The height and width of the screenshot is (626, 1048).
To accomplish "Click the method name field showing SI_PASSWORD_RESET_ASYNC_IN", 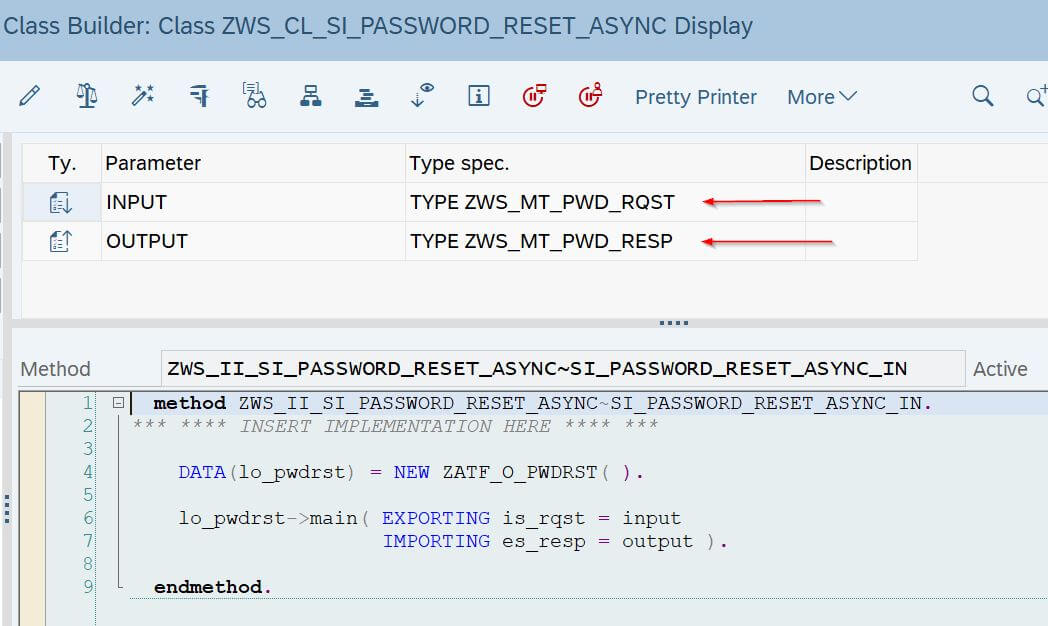I will tap(560, 368).
